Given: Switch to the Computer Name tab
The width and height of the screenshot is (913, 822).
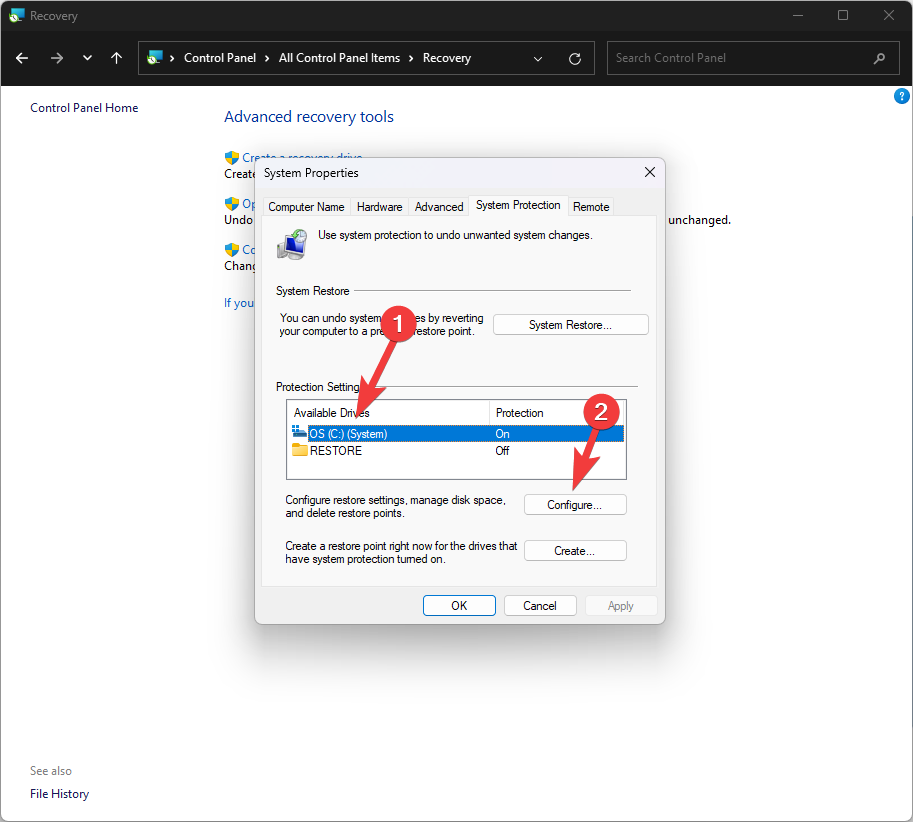Looking at the screenshot, I should (x=306, y=207).
